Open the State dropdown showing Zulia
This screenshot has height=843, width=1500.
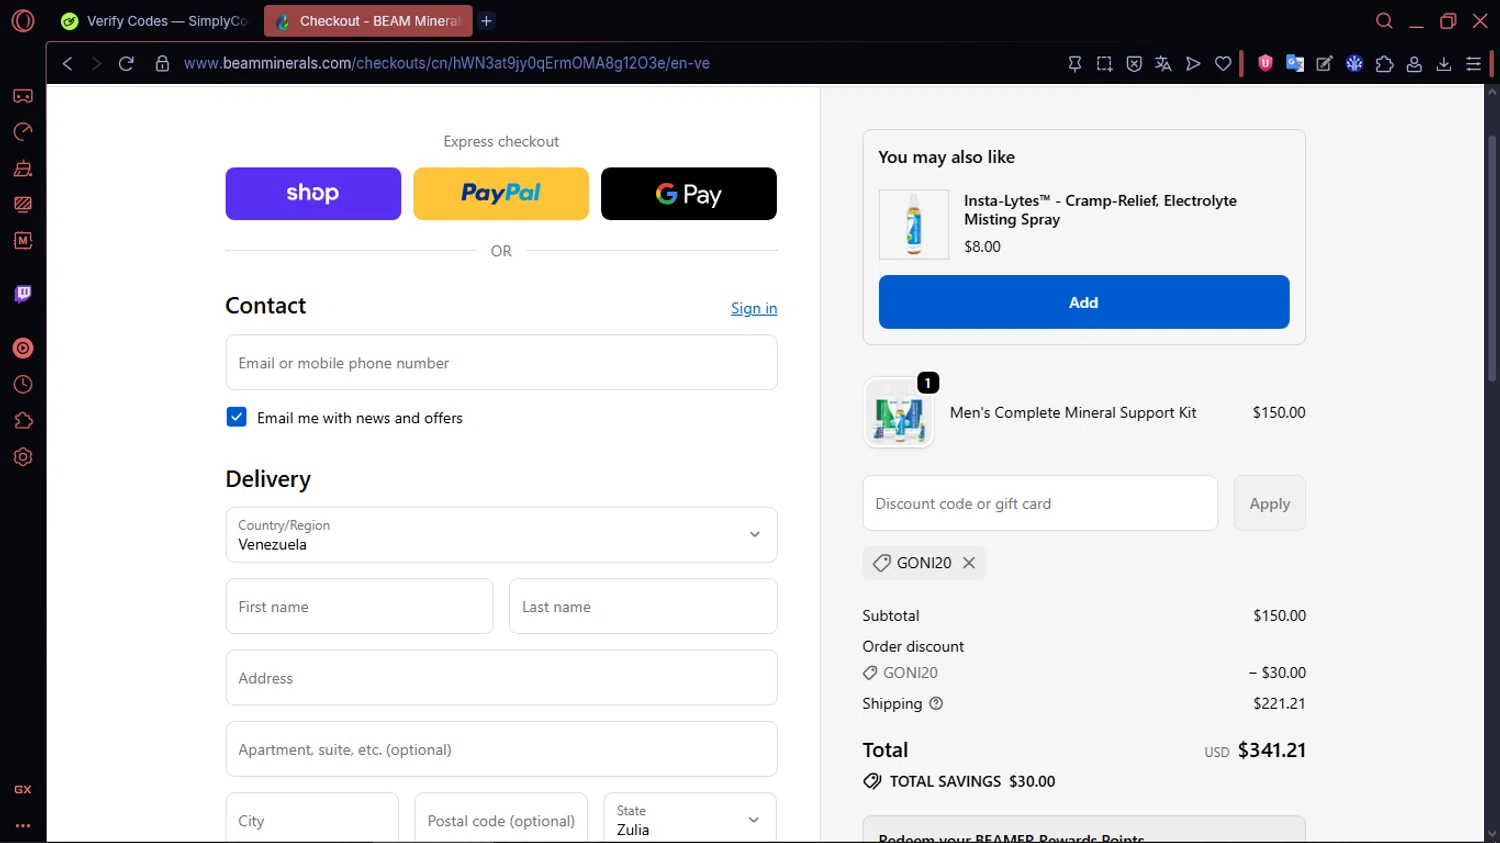click(690, 820)
